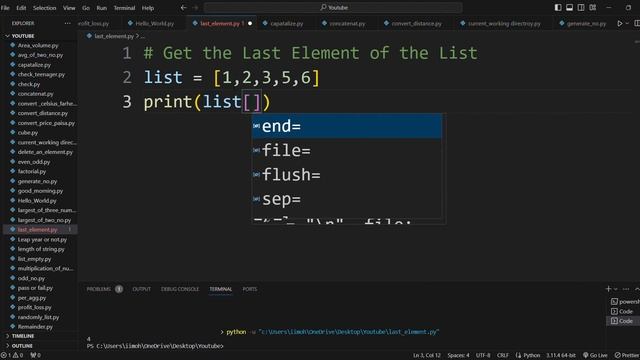Click last_element.py in the breadcrumb
Image resolution: width=640 pixels, height=360 pixels.
pyautogui.click(x=114, y=36)
